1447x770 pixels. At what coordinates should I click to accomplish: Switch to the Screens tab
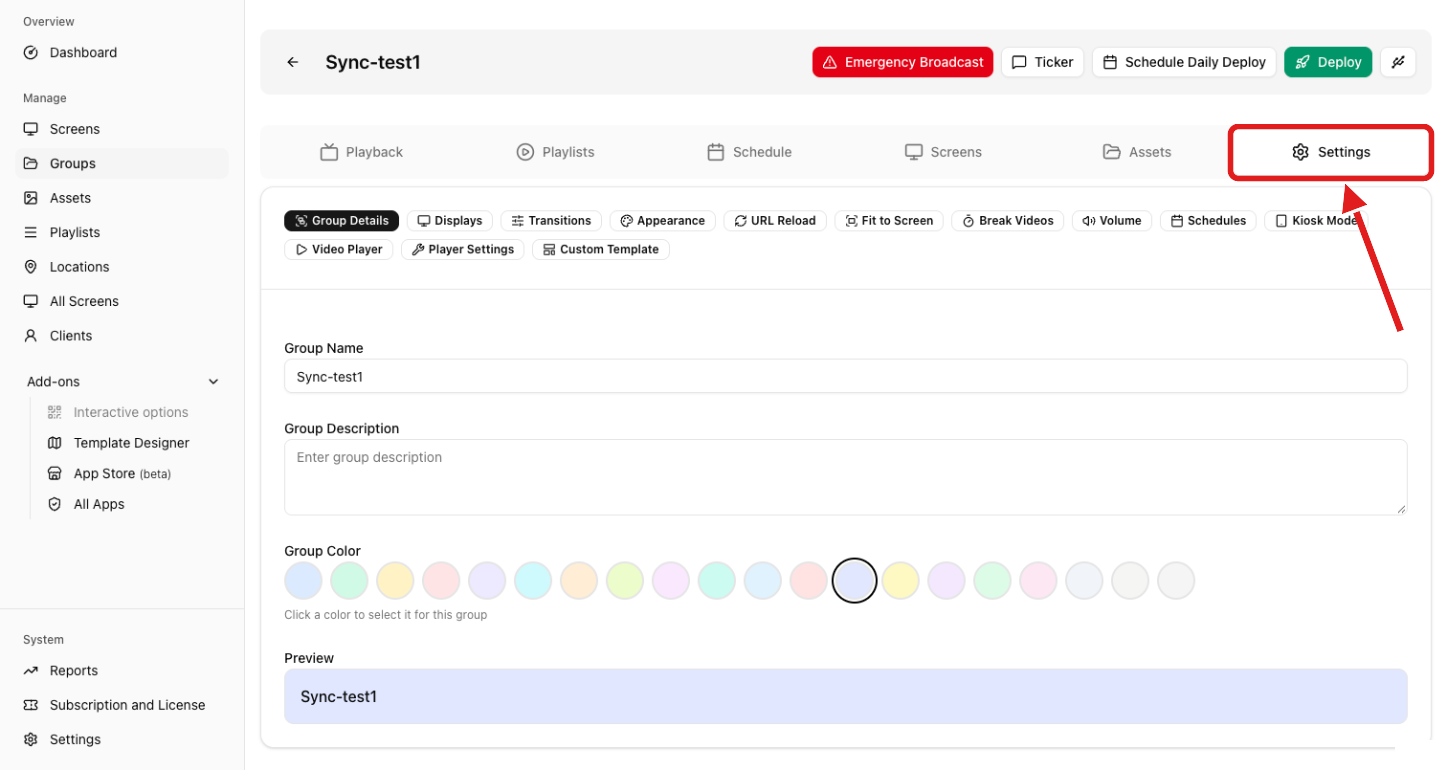[943, 152]
